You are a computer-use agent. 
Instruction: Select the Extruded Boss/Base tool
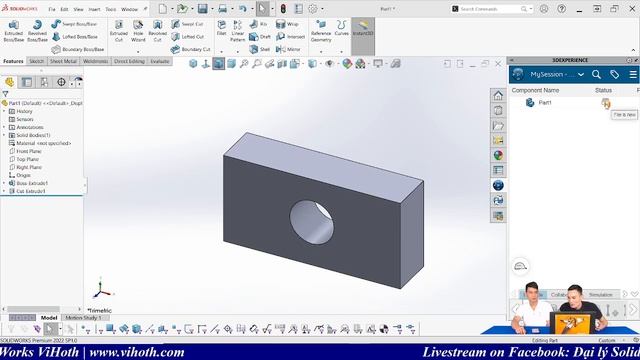[13, 31]
